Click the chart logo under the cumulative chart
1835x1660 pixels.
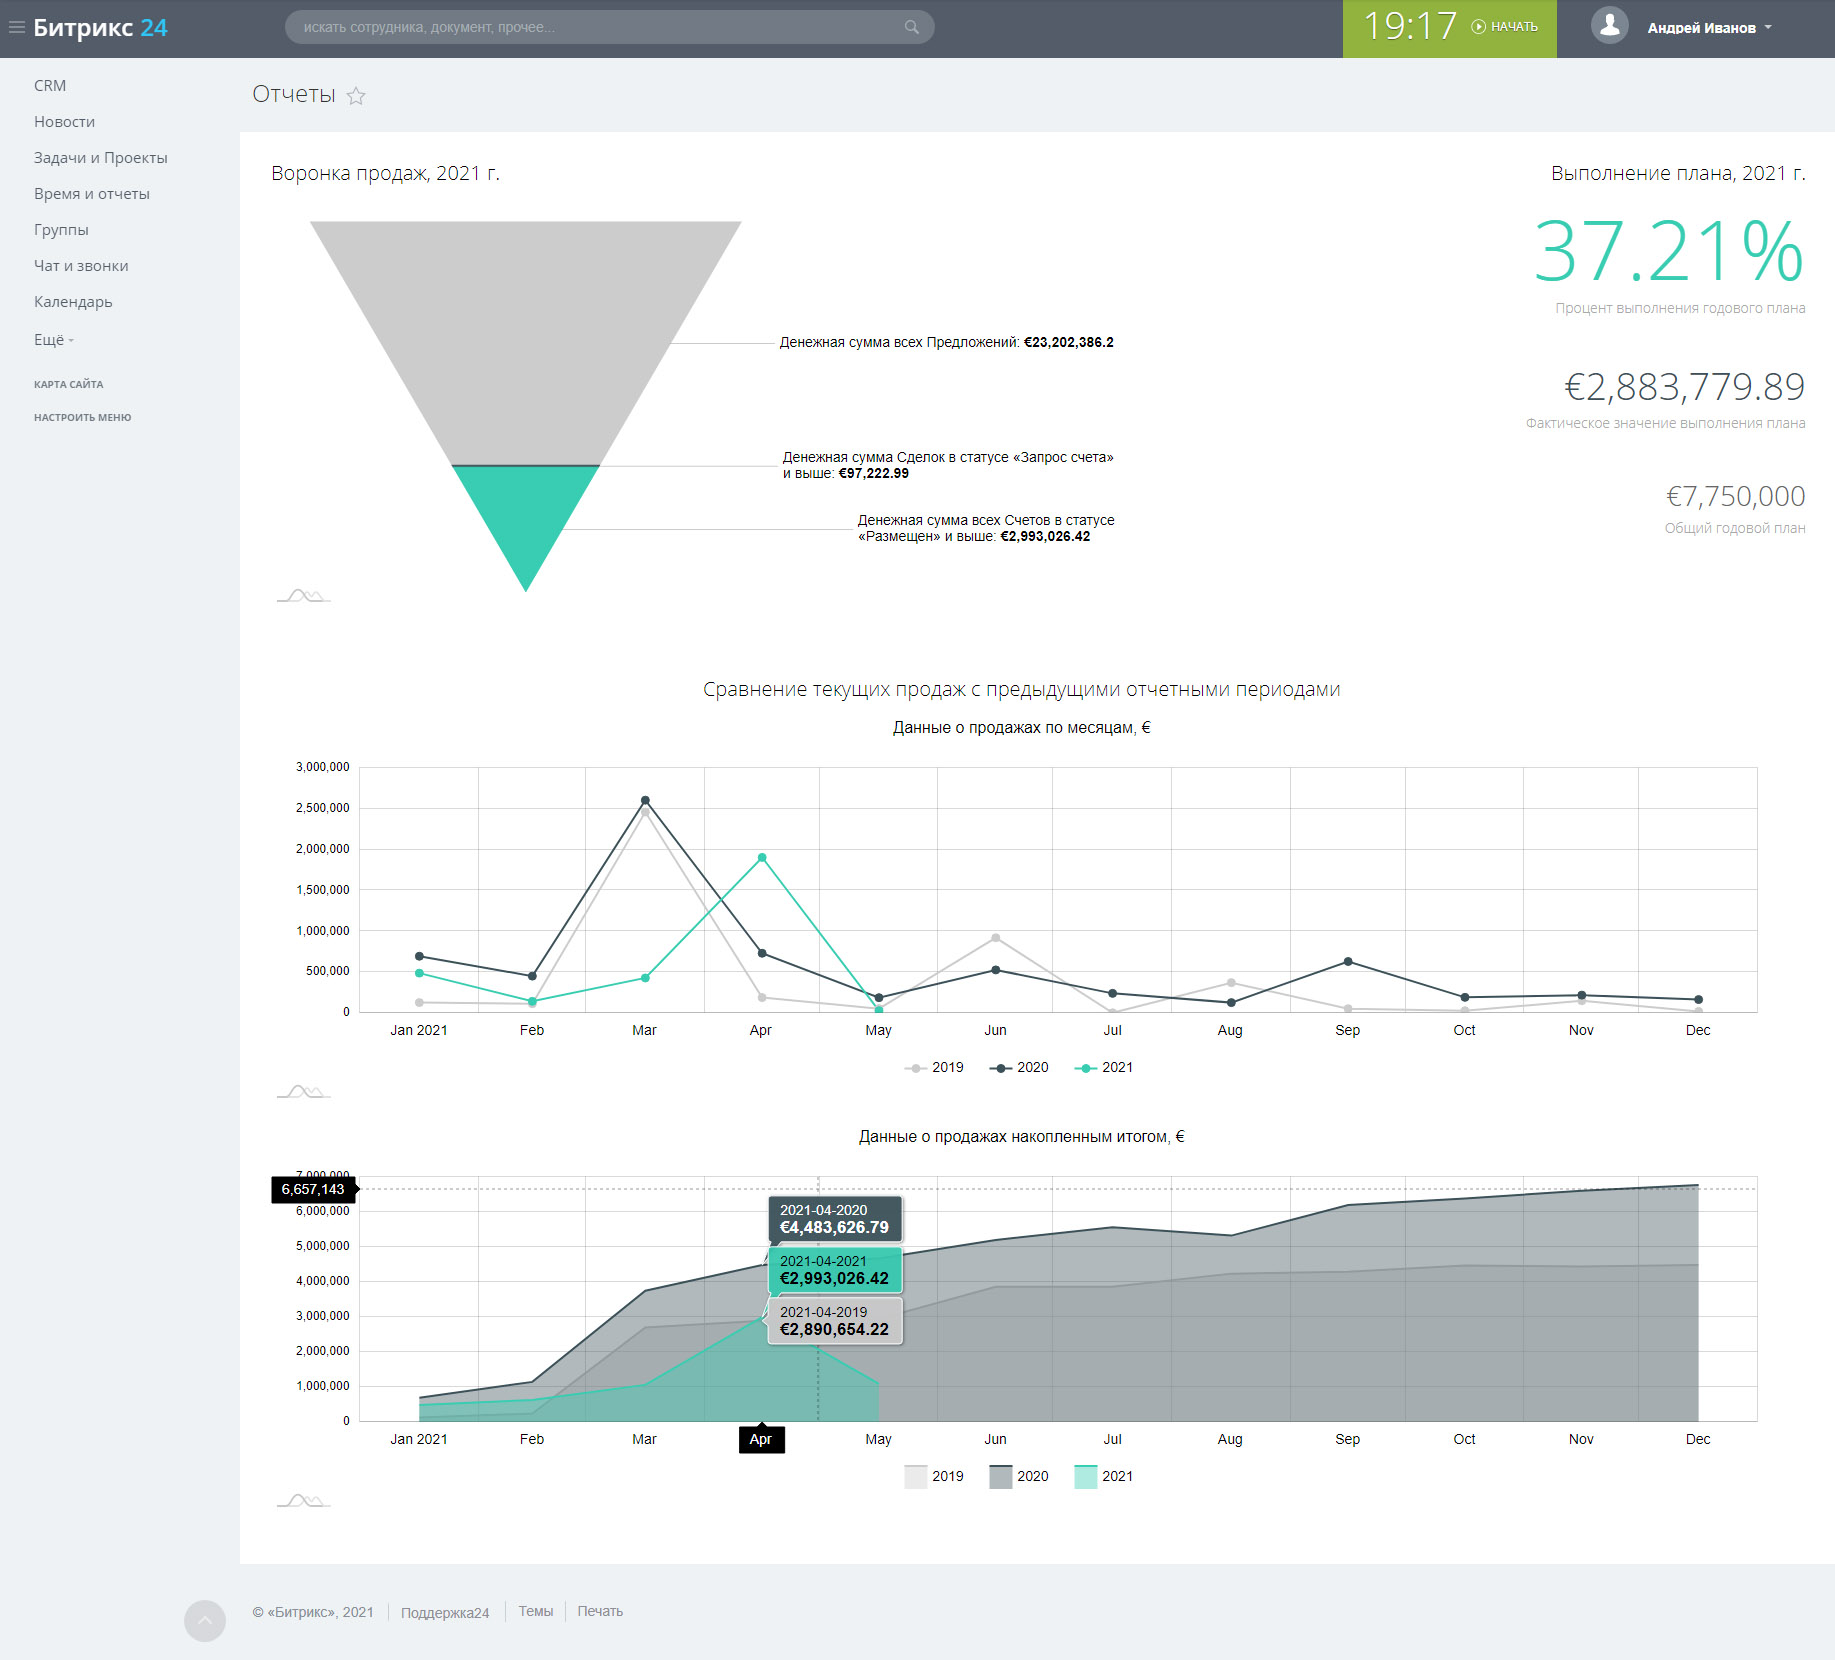tap(302, 1500)
